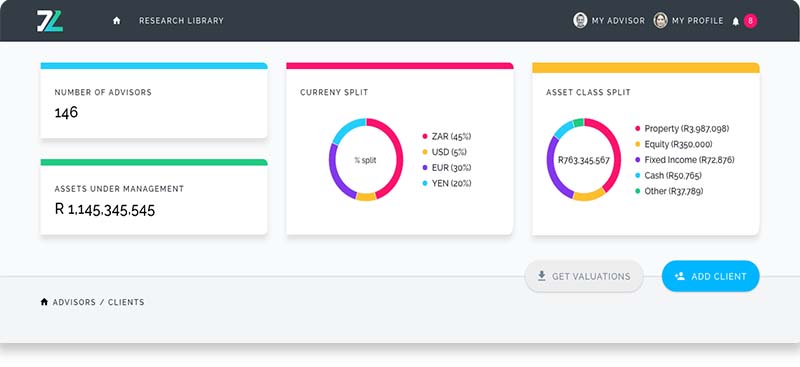Open the home icon in navigation bar
This screenshot has height=367, width=800.
click(x=117, y=21)
